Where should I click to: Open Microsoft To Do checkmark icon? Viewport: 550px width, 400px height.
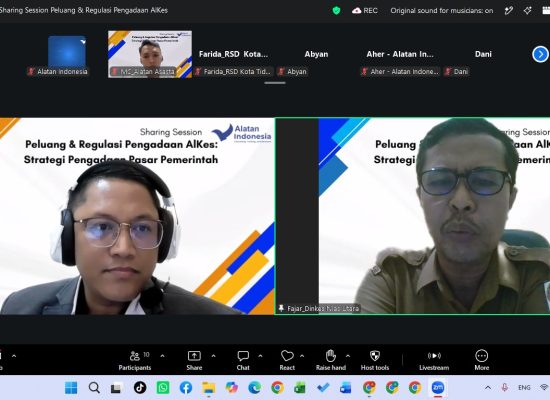tap(323, 388)
